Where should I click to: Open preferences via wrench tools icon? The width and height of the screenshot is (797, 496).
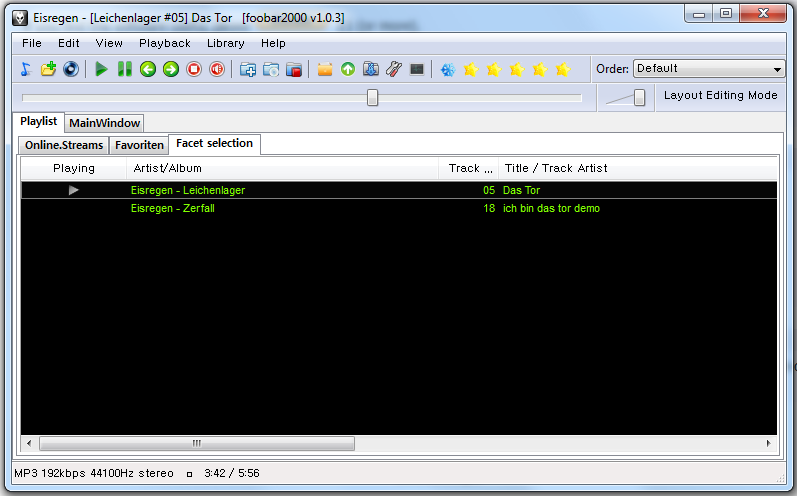(394, 69)
